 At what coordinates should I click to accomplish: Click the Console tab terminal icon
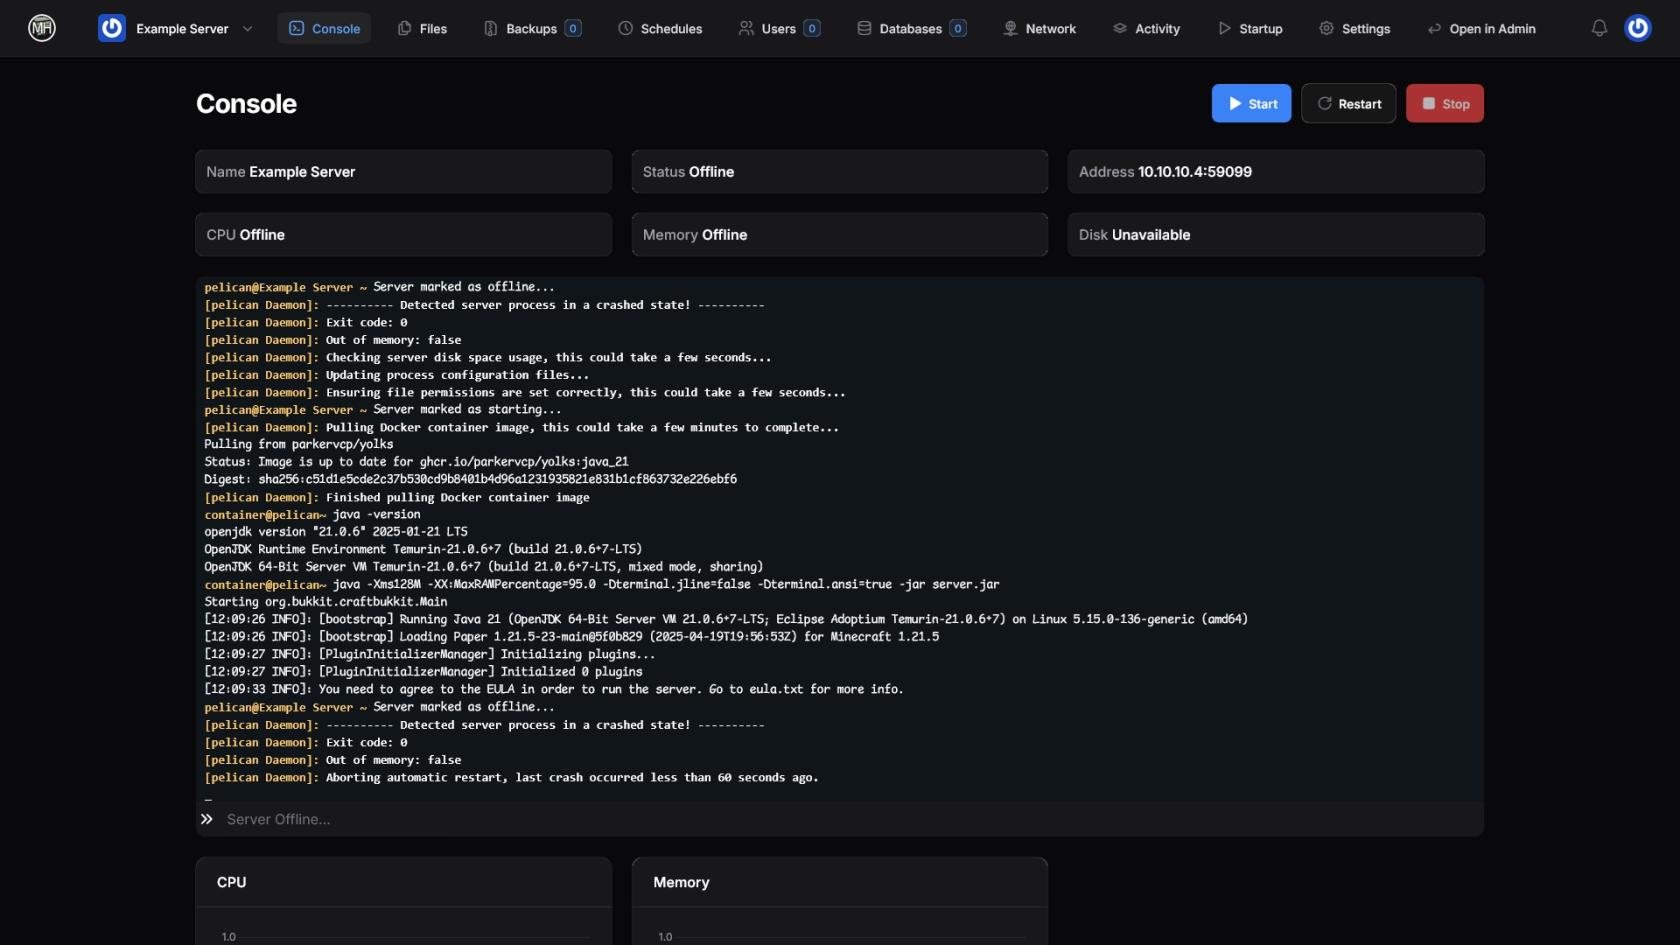(297, 28)
